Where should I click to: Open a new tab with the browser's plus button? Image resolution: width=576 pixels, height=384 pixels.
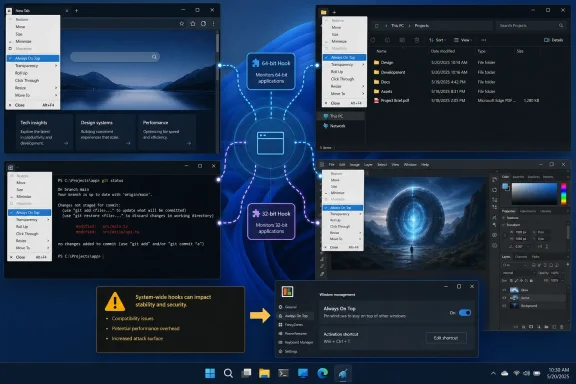click(x=76, y=11)
